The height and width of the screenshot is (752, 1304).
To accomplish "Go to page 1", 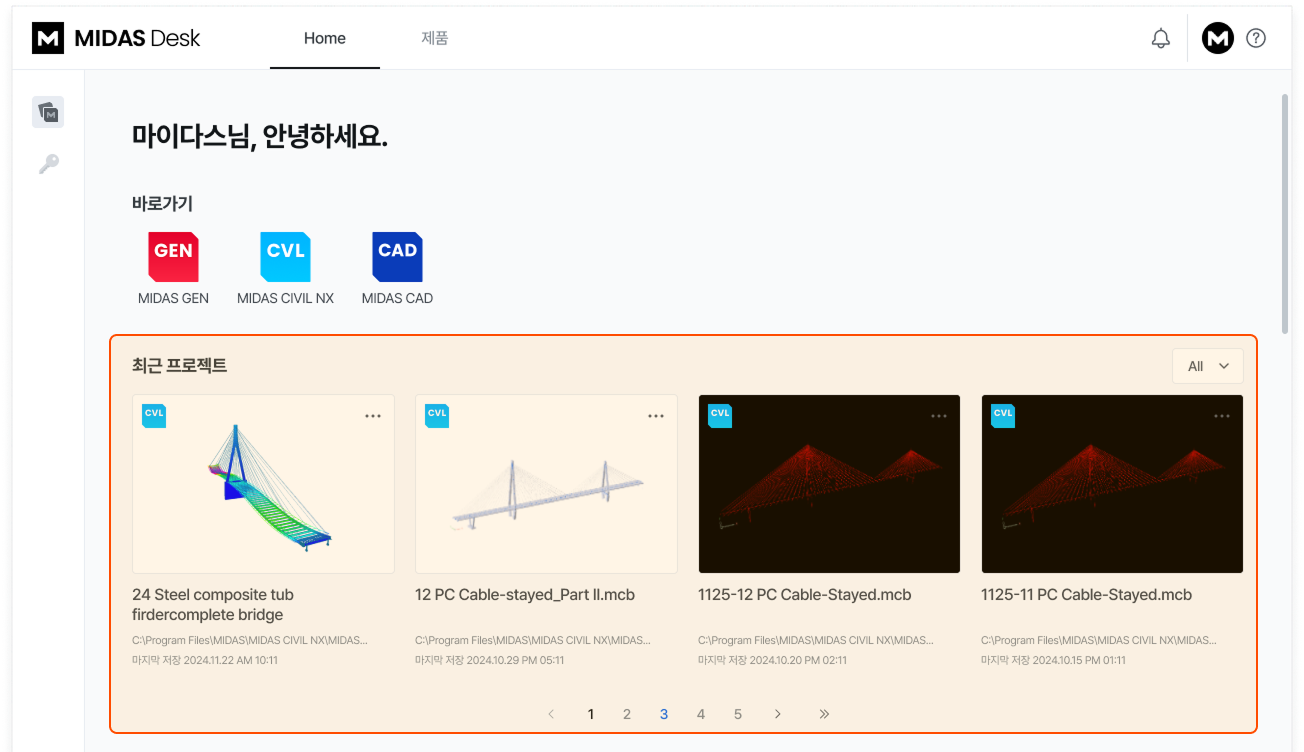I will (591, 714).
